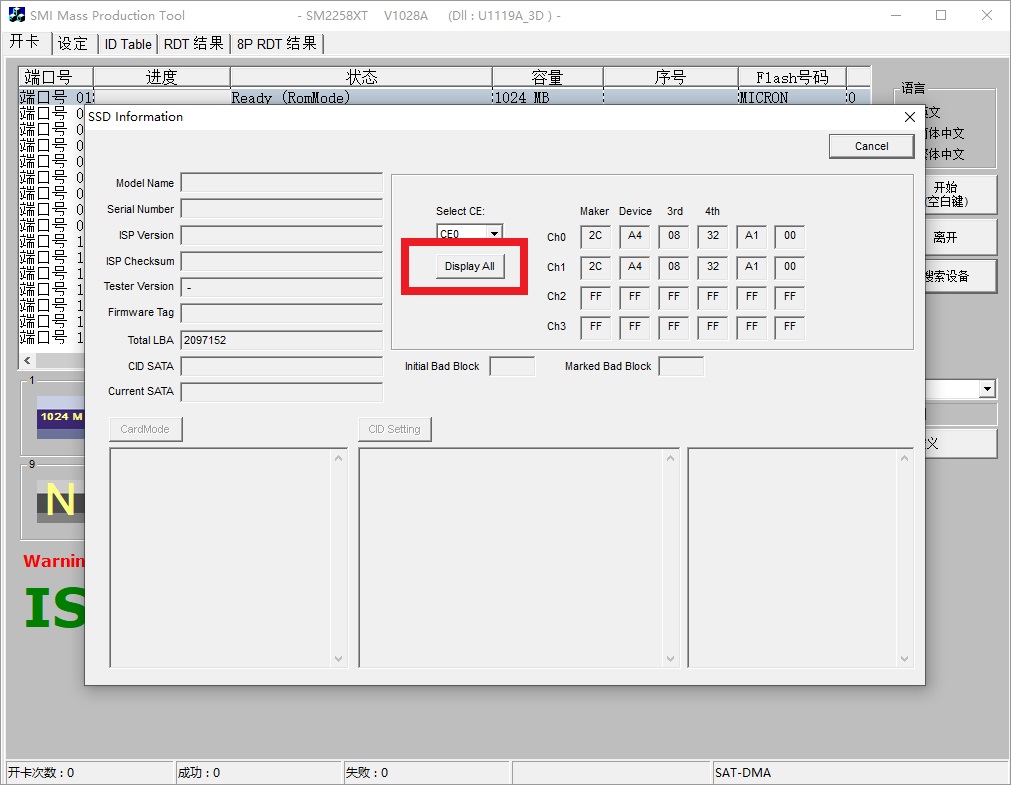Click the yellow N port 9 icon
Image resolution: width=1011 pixels, height=785 pixels.
tap(60, 500)
